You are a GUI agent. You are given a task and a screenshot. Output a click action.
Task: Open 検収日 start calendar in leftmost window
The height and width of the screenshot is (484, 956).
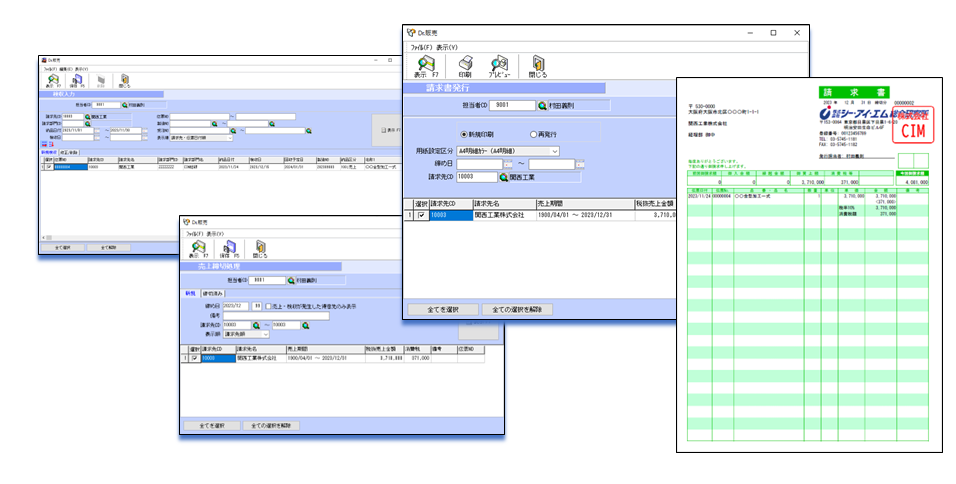click(x=97, y=138)
